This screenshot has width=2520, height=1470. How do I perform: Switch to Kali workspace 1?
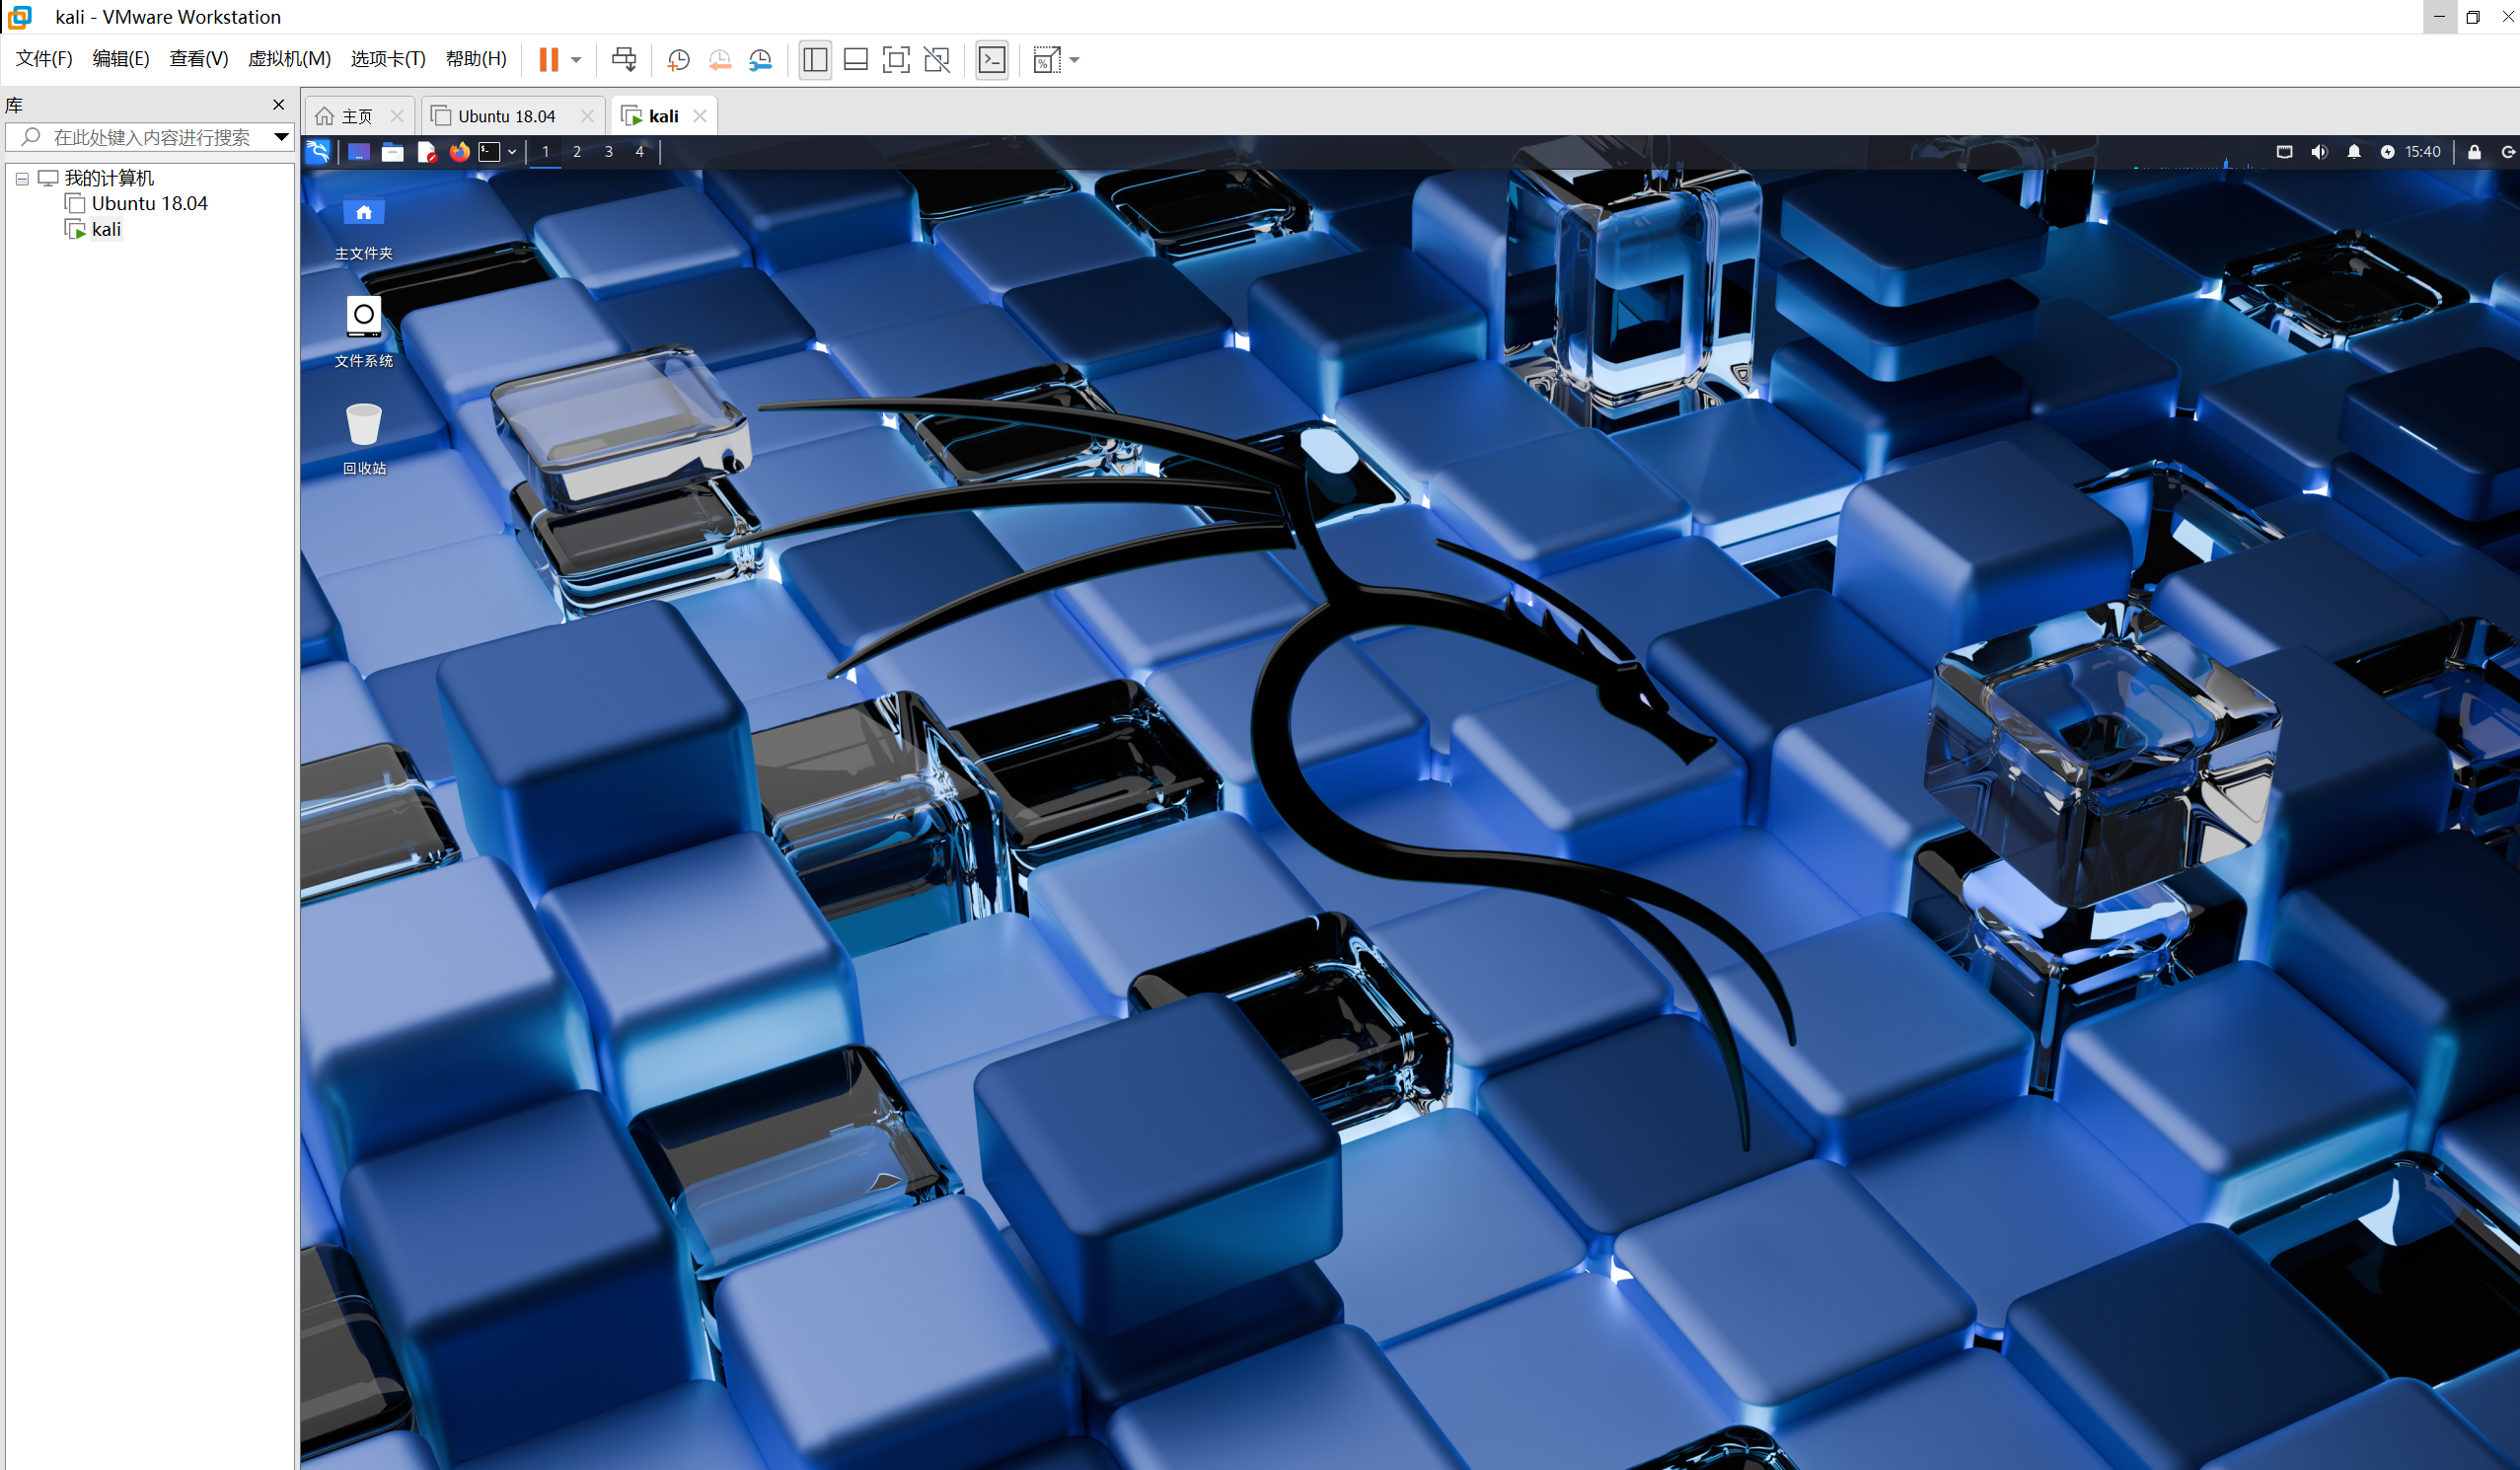point(545,152)
